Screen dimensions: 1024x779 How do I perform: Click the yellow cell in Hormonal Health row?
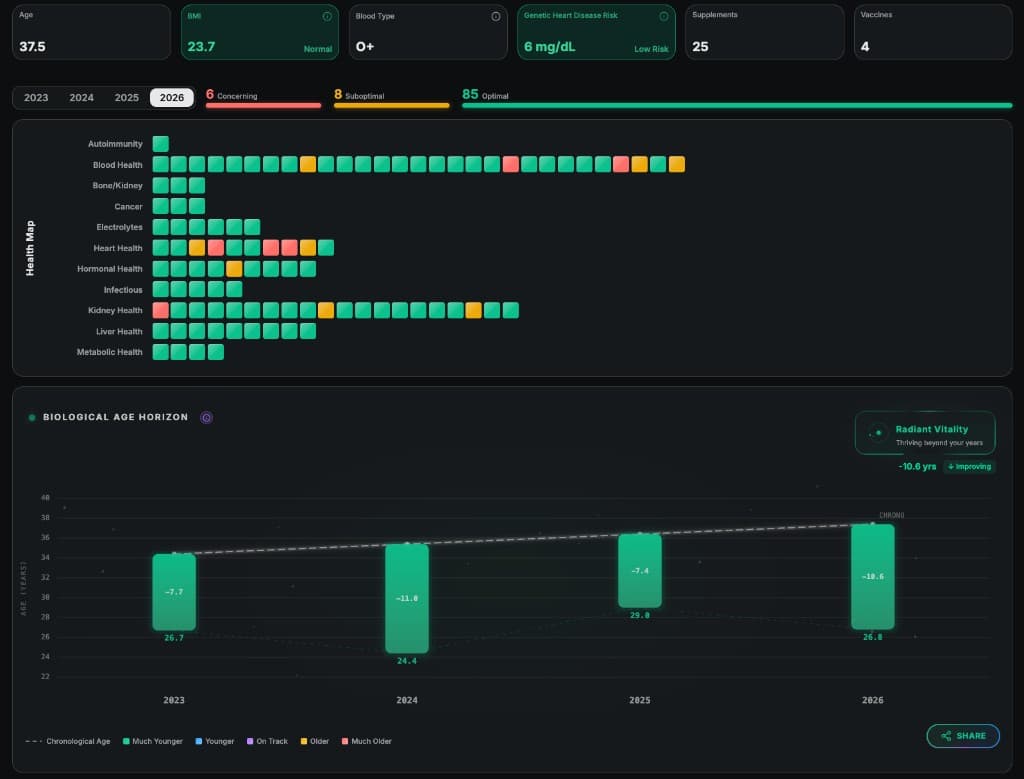tap(234, 269)
